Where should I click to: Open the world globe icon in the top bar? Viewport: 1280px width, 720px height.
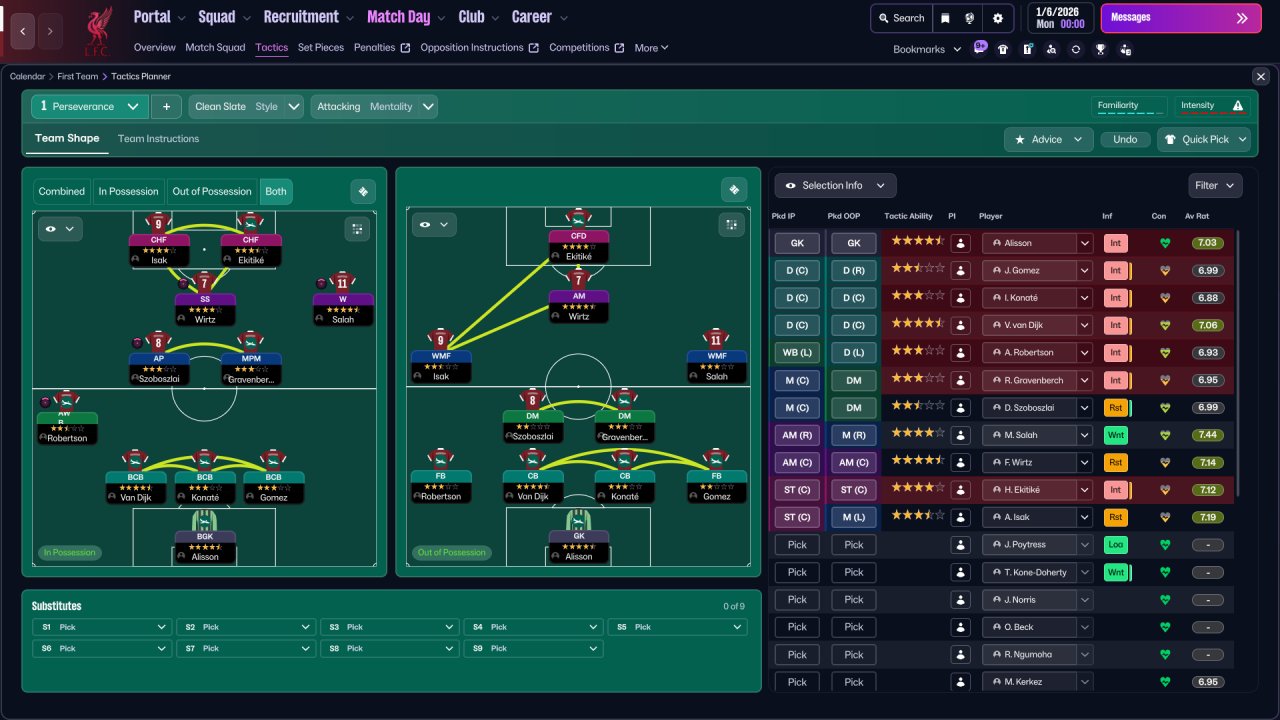tap(970, 18)
